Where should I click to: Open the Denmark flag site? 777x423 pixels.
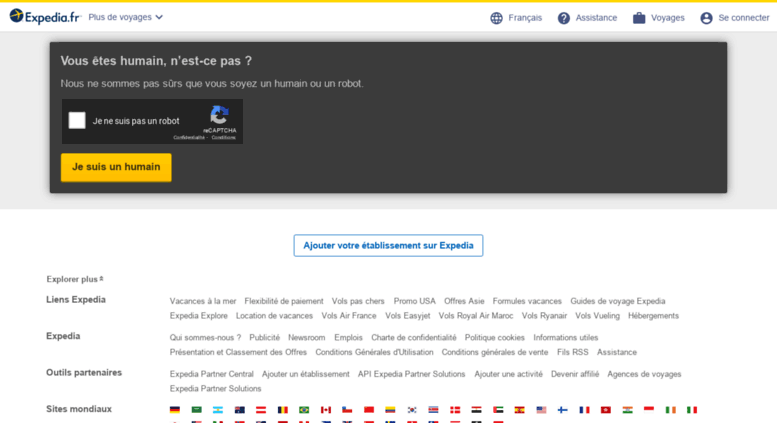(455, 410)
